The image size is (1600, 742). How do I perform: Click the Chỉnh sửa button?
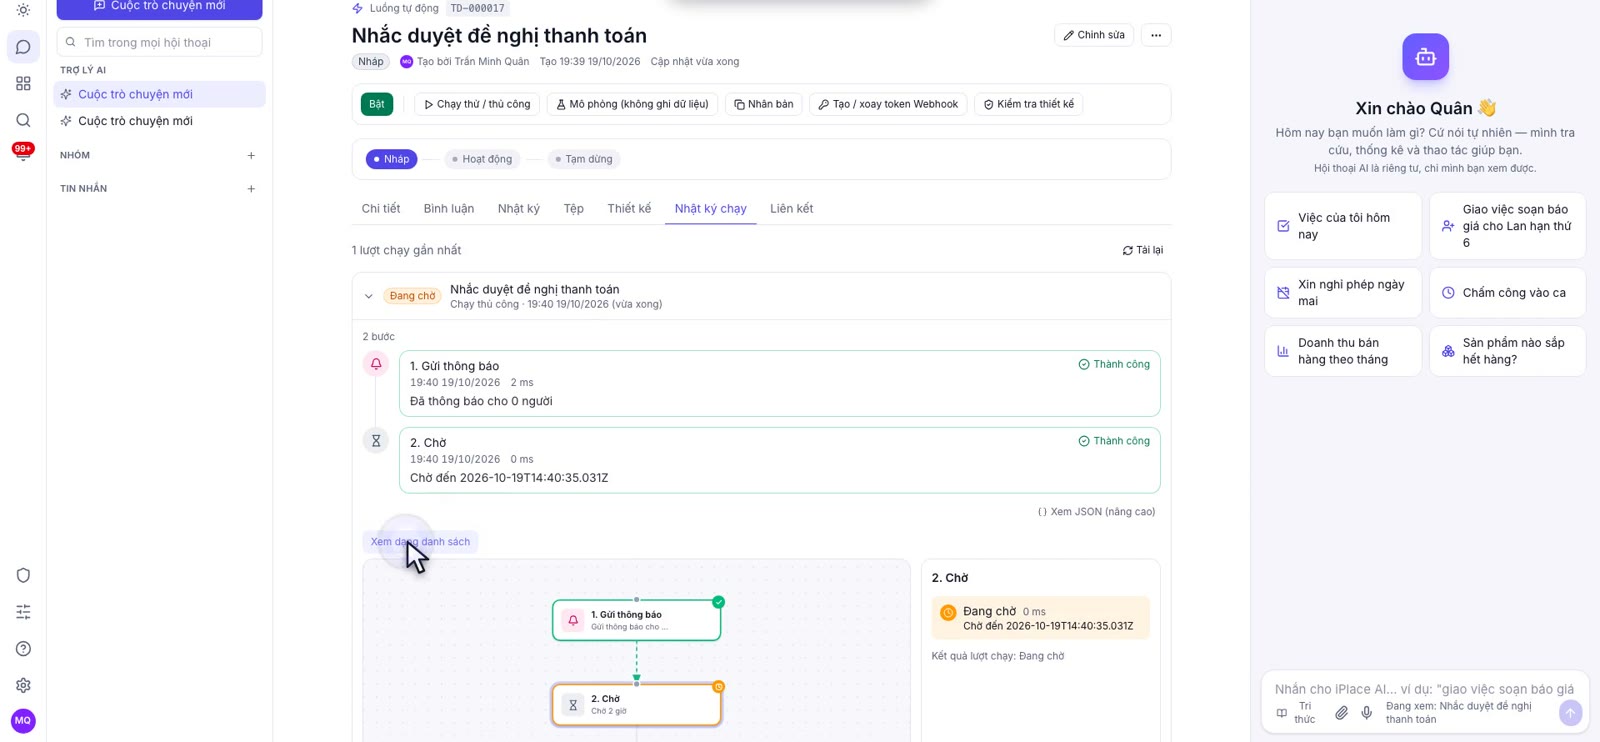click(1094, 35)
